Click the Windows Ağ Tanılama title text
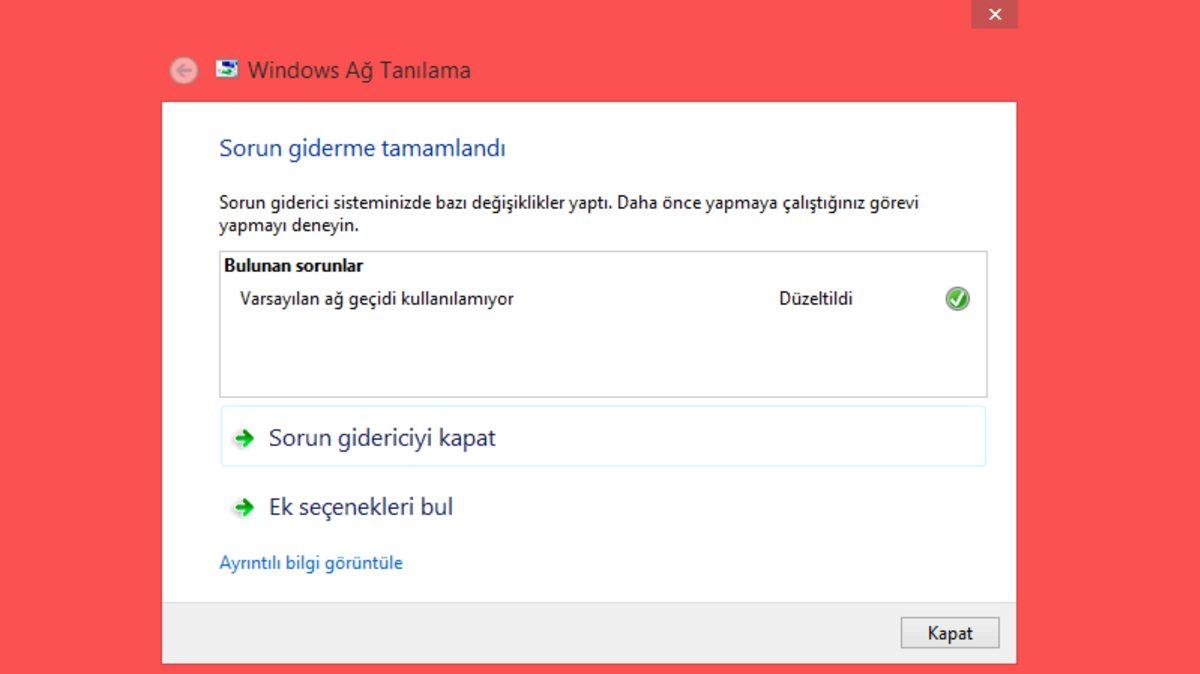Image resolution: width=1200 pixels, height=674 pixels. (x=361, y=70)
